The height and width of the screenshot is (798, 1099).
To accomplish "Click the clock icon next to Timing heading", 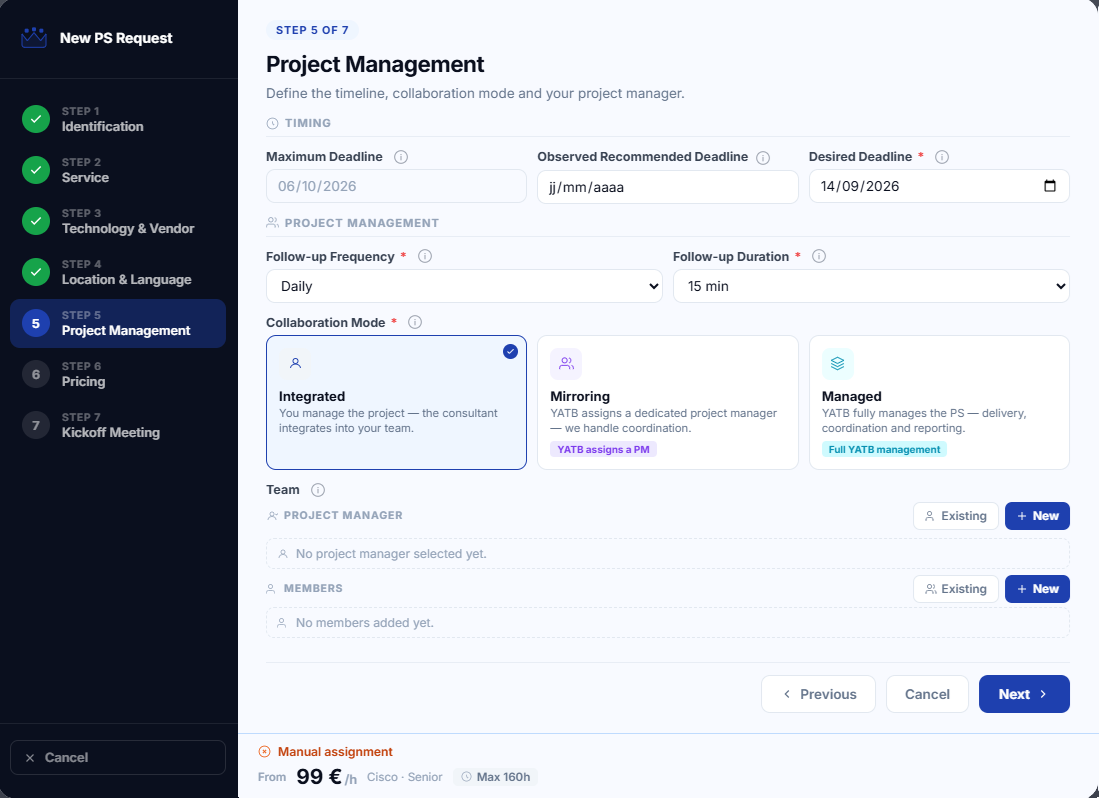I will coord(273,123).
